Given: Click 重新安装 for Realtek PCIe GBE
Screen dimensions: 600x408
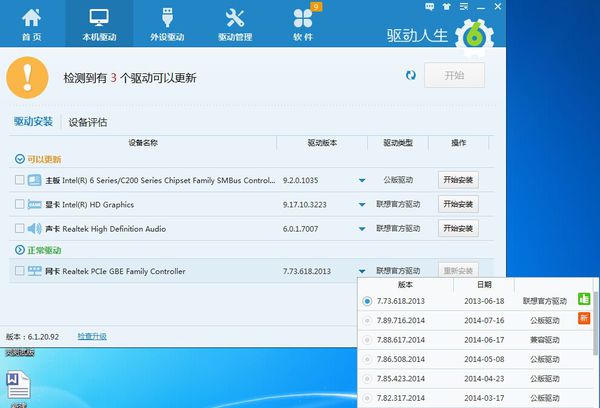Looking at the screenshot, I should coord(458,271).
